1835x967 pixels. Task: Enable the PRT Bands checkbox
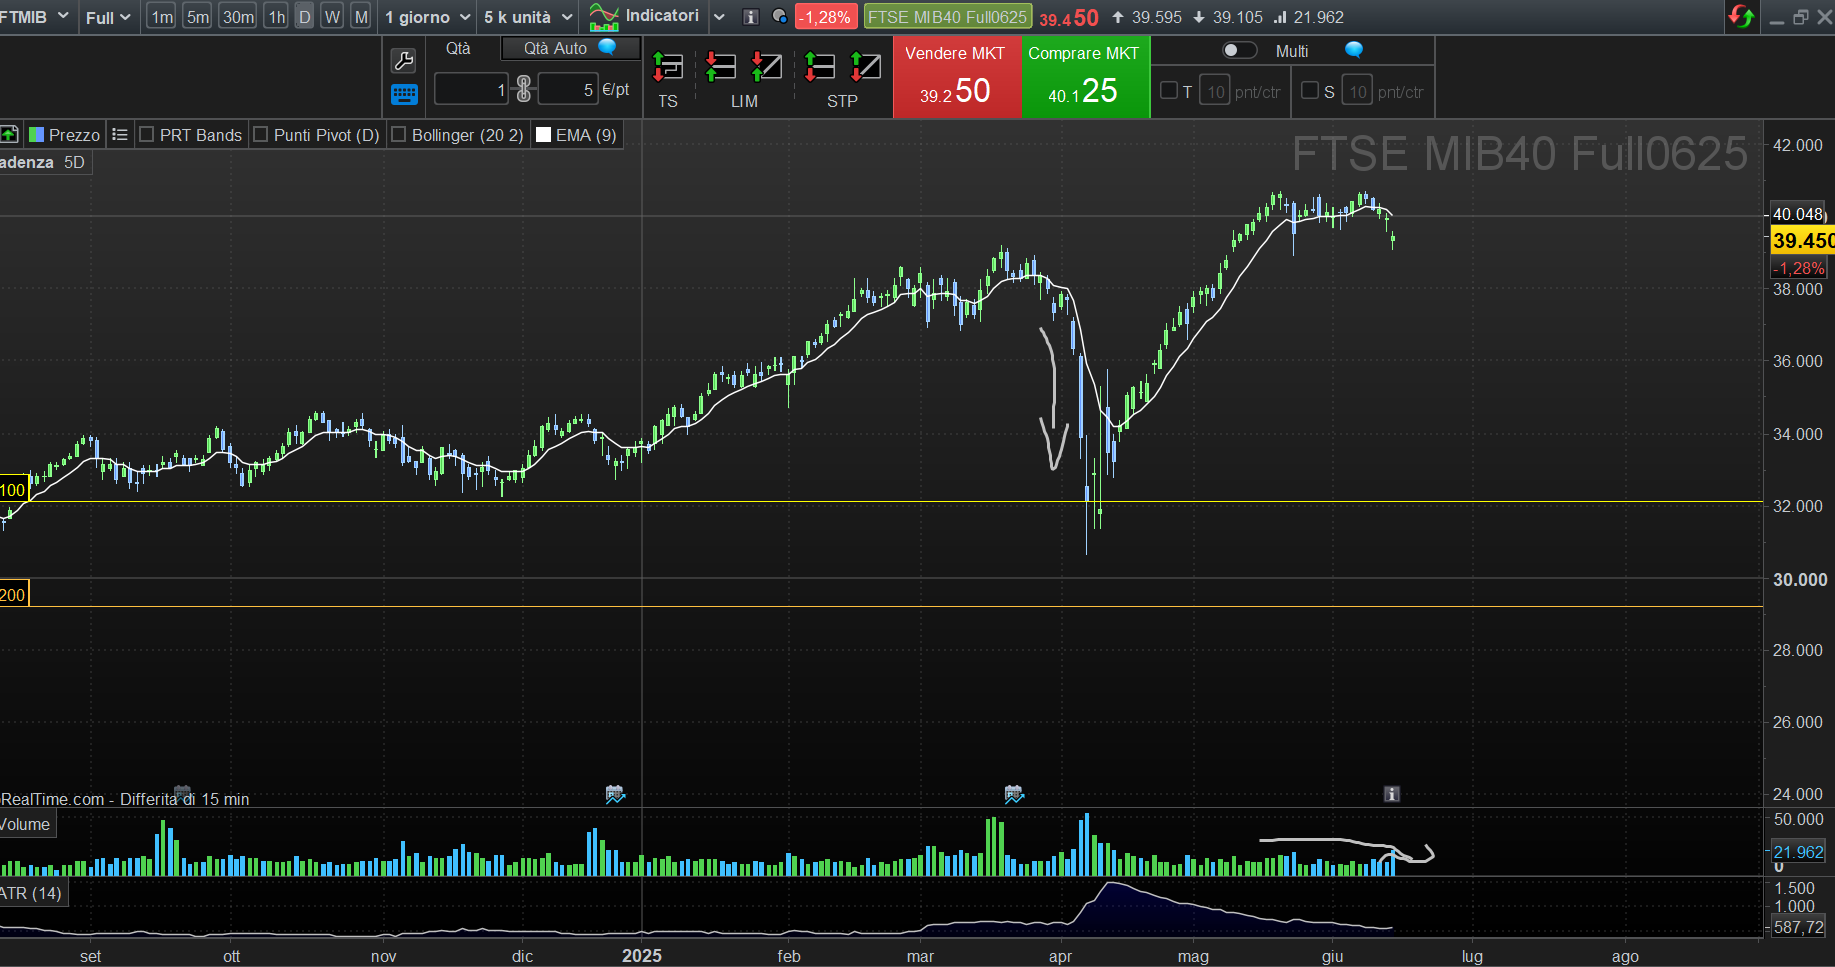tap(147, 135)
